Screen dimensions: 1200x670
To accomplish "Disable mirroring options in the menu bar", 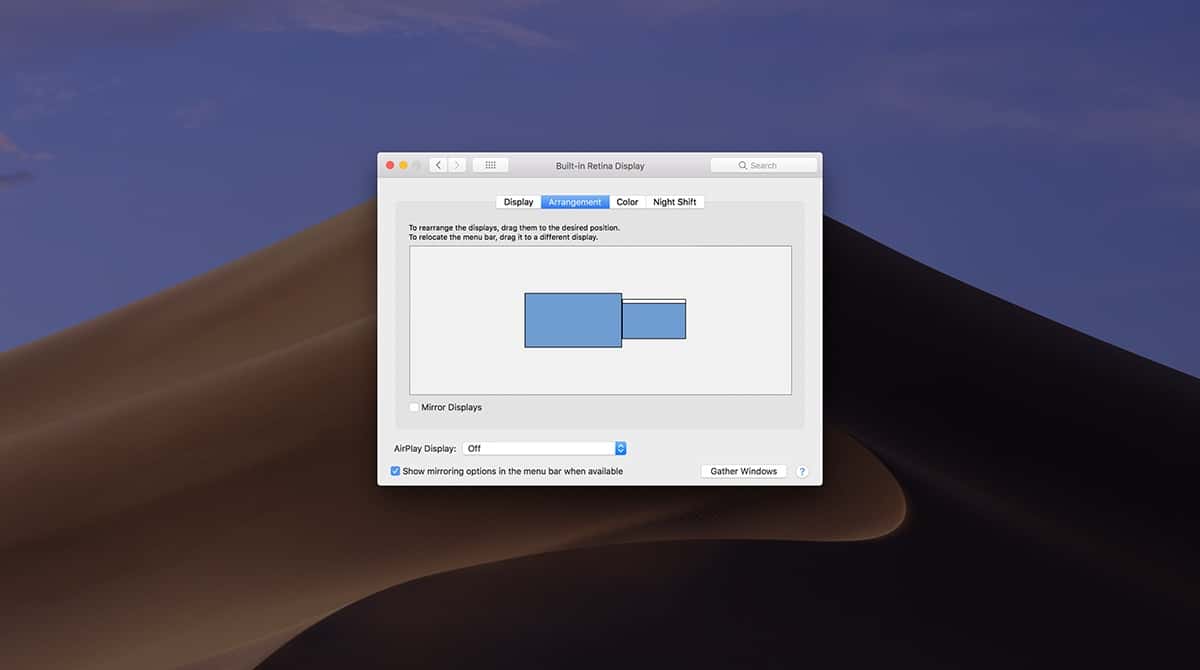I will [x=394, y=470].
